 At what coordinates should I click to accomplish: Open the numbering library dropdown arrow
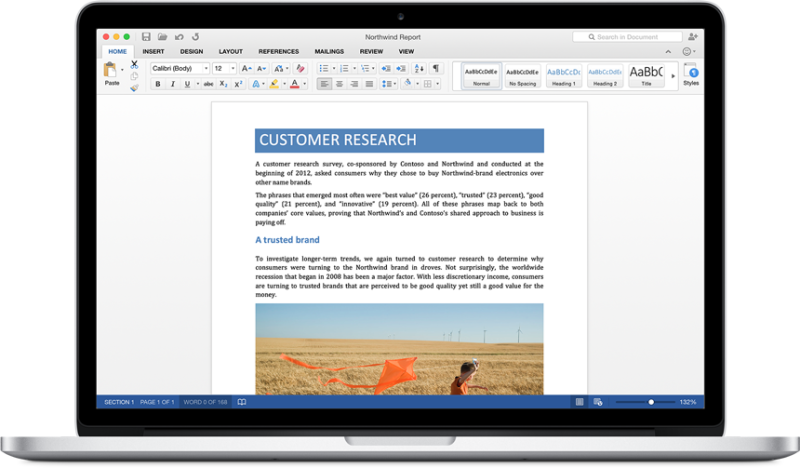pos(354,68)
